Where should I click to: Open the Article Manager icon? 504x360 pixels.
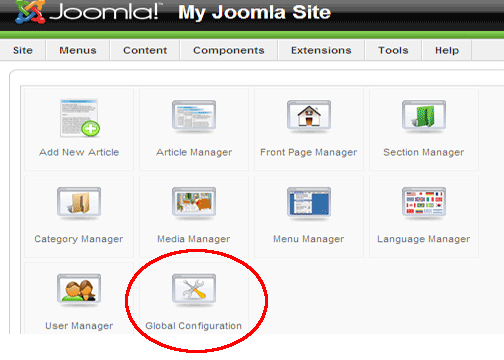(x=194, y=116)
